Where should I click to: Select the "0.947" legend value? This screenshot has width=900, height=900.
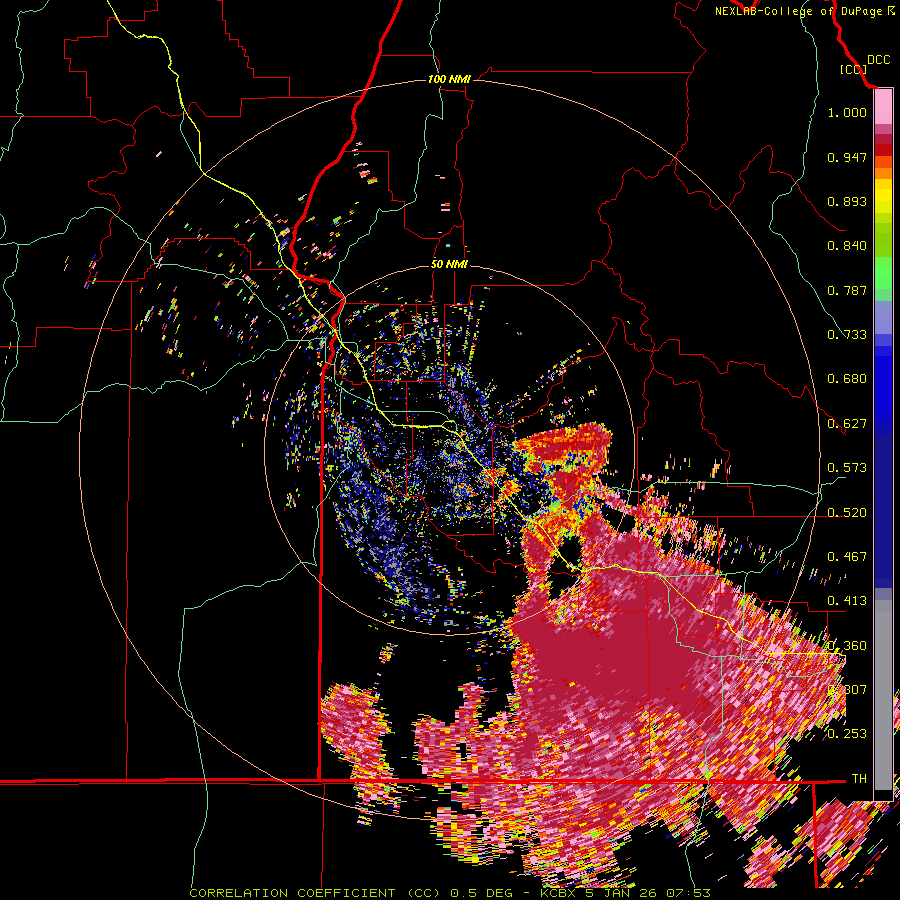coord(847,157)
